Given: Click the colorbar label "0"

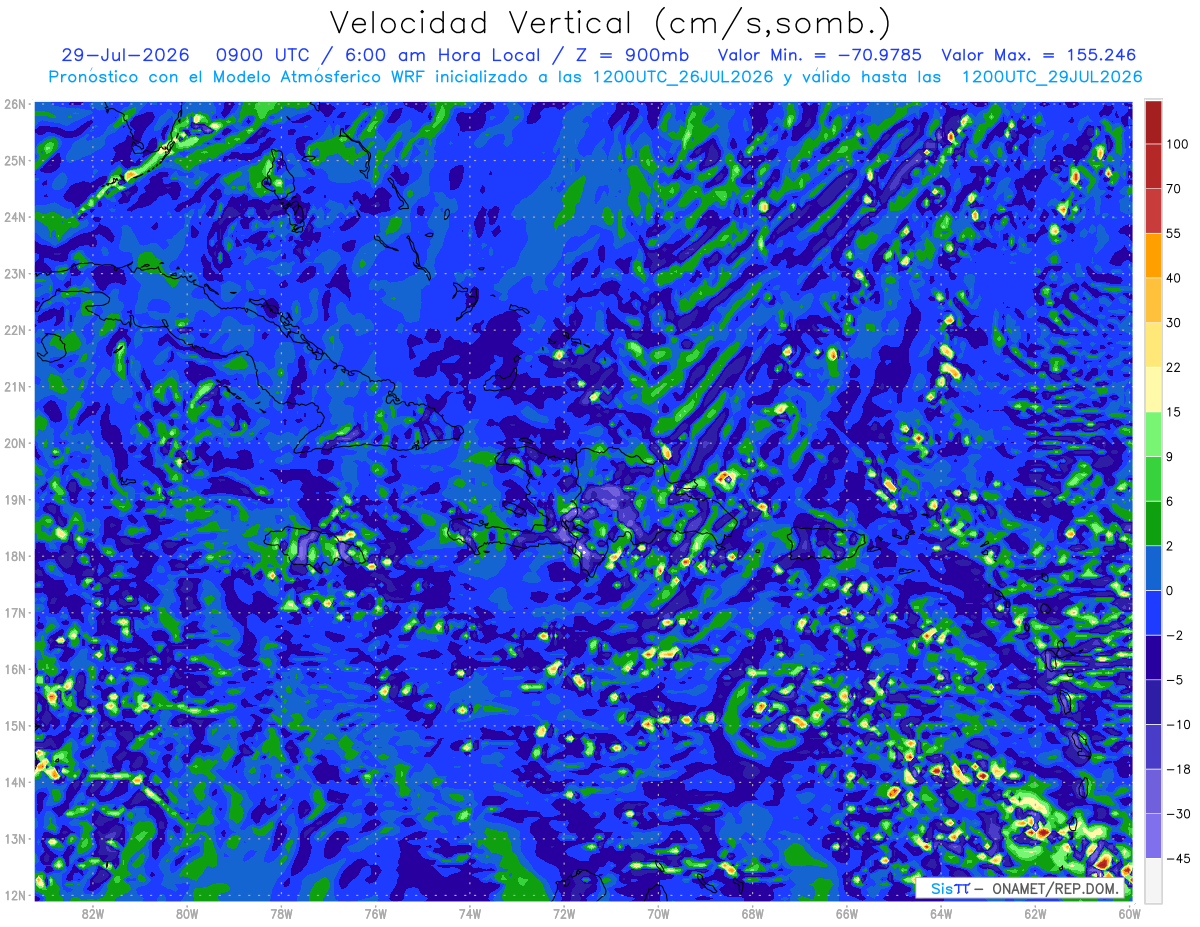Looking at the screenshot, I should pyautogui.click(x=1170, y=590).
